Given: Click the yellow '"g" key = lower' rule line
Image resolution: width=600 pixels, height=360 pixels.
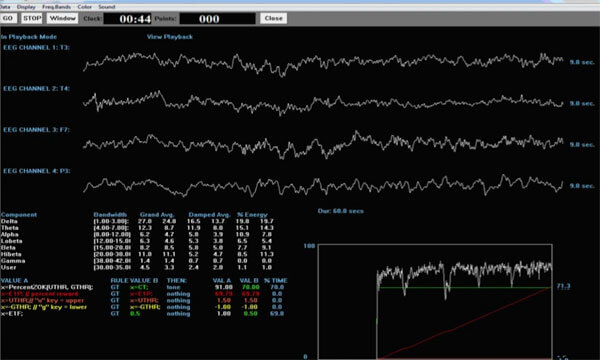Looking at the screenshot, I should point(44,307).
